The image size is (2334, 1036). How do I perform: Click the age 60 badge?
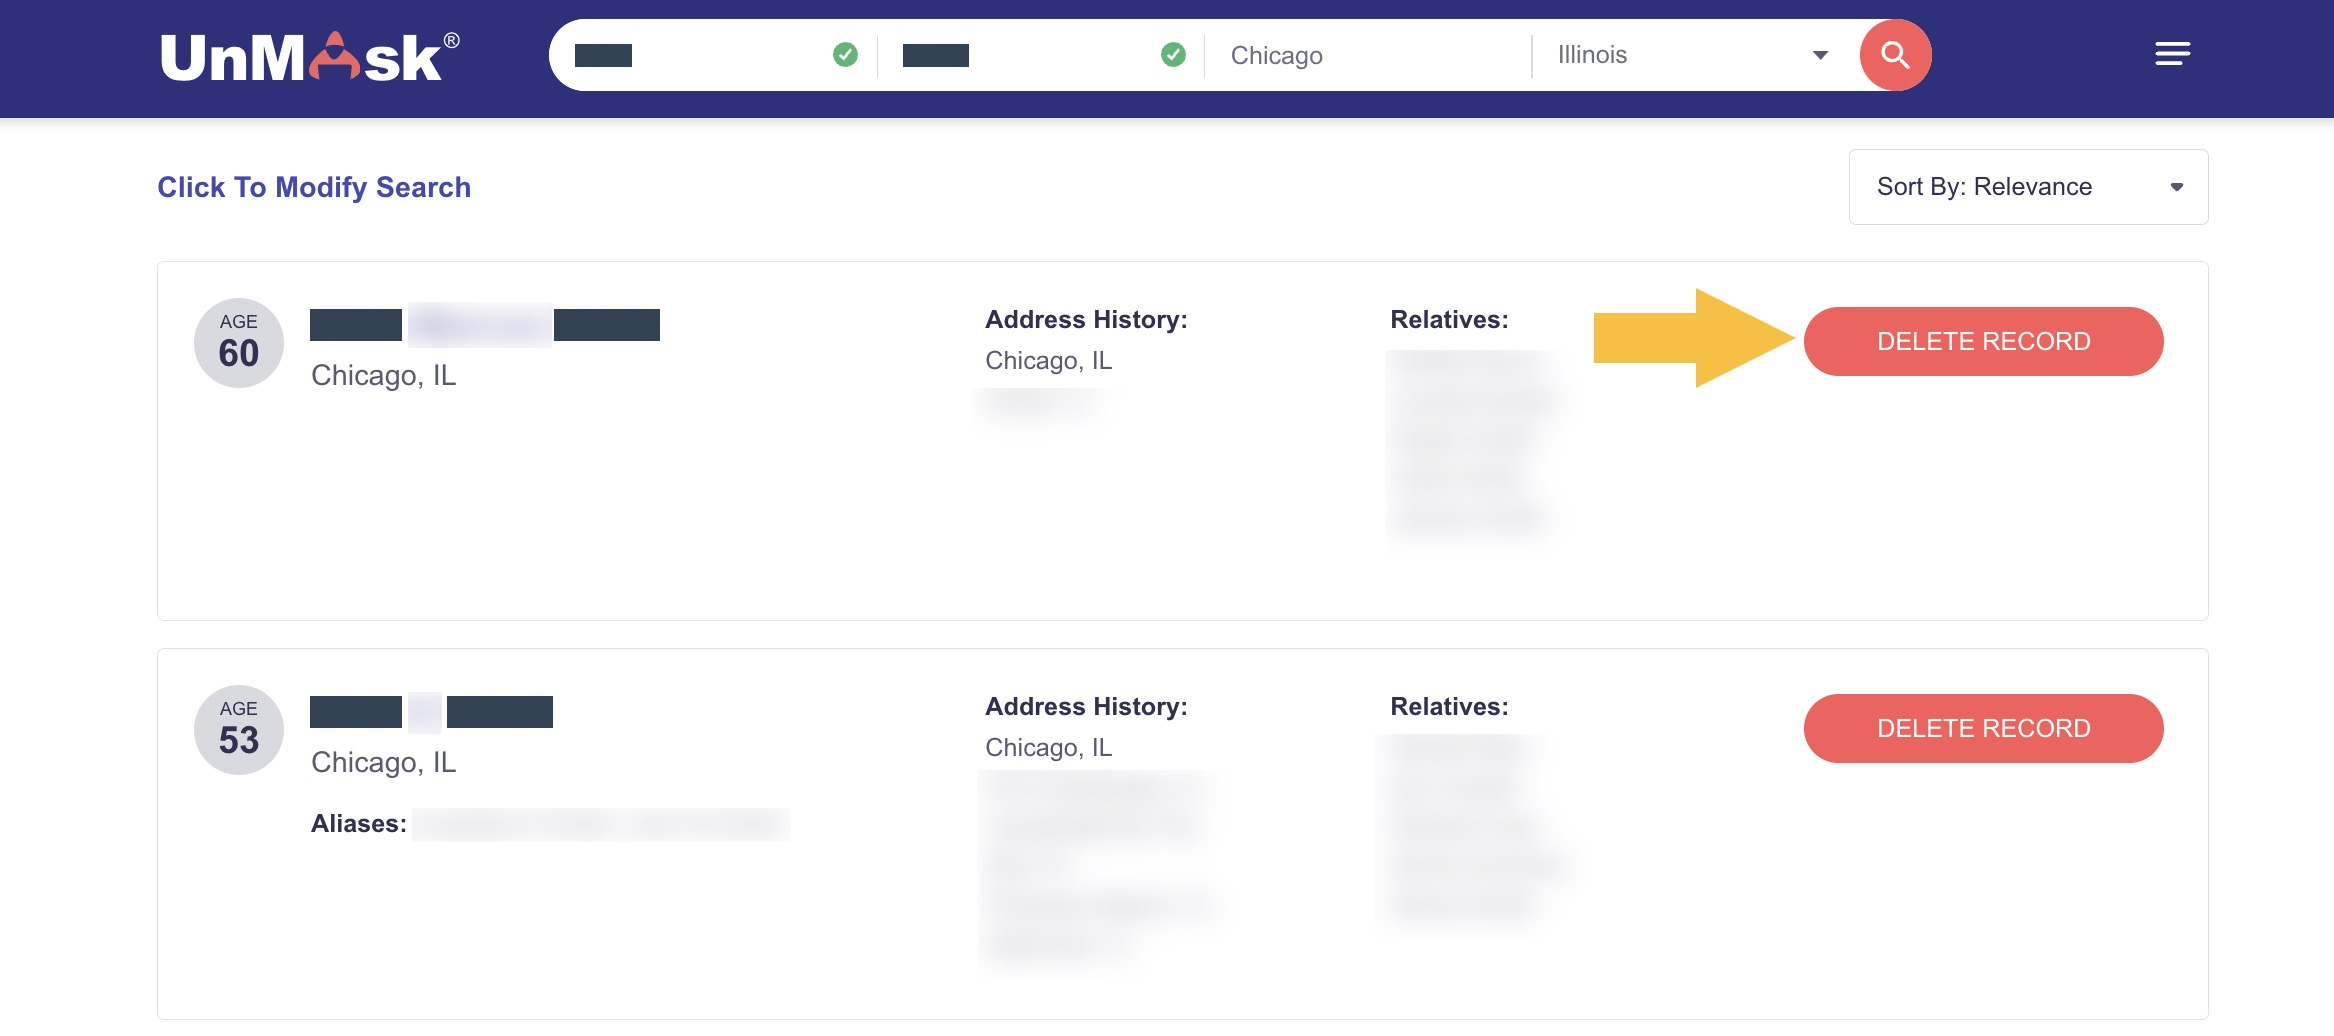(x=239, y=343)
